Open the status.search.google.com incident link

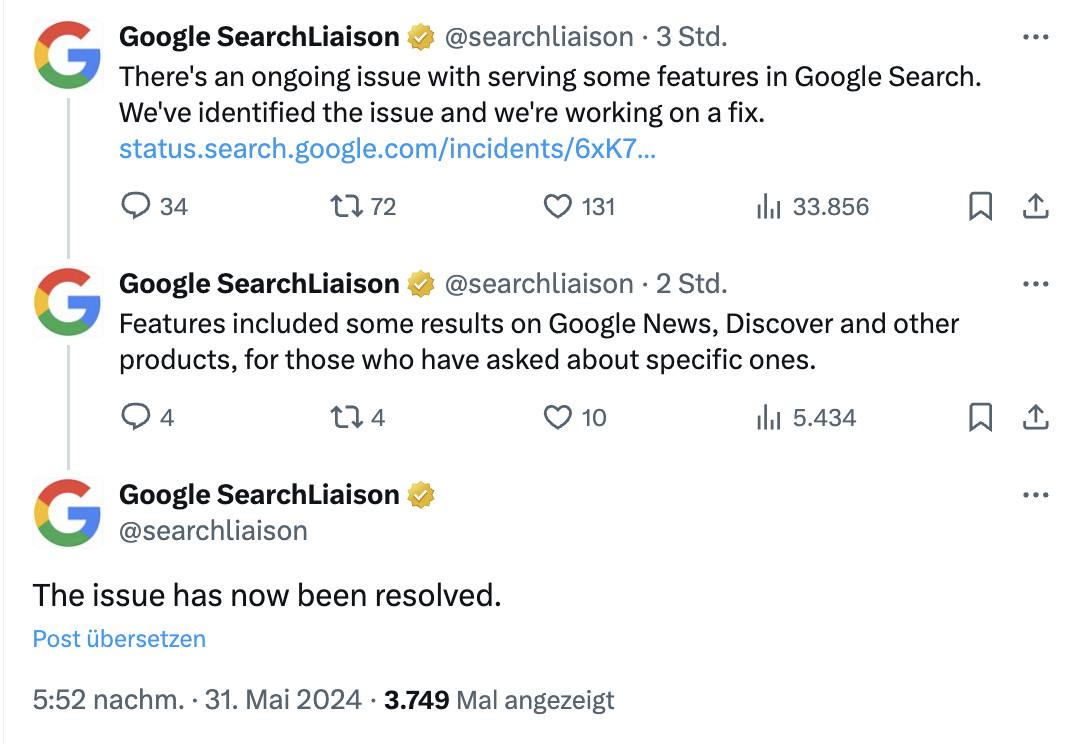point(388,150)
